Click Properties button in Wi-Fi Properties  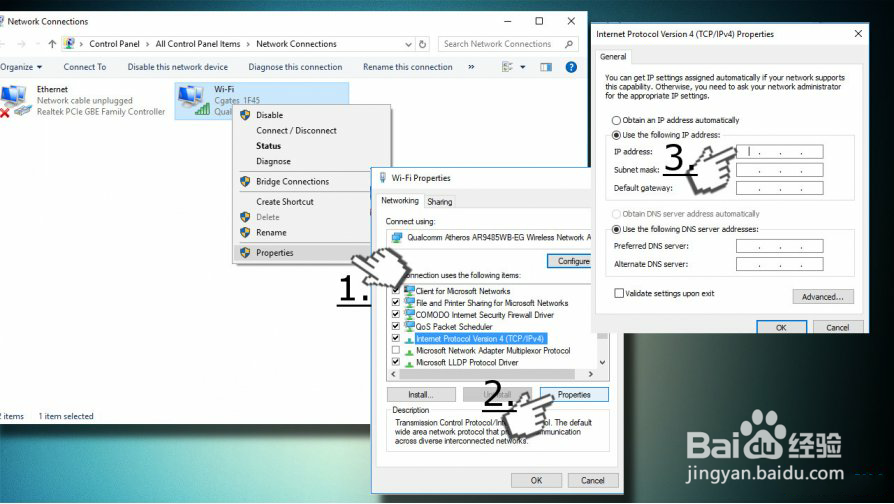point(574,395)
